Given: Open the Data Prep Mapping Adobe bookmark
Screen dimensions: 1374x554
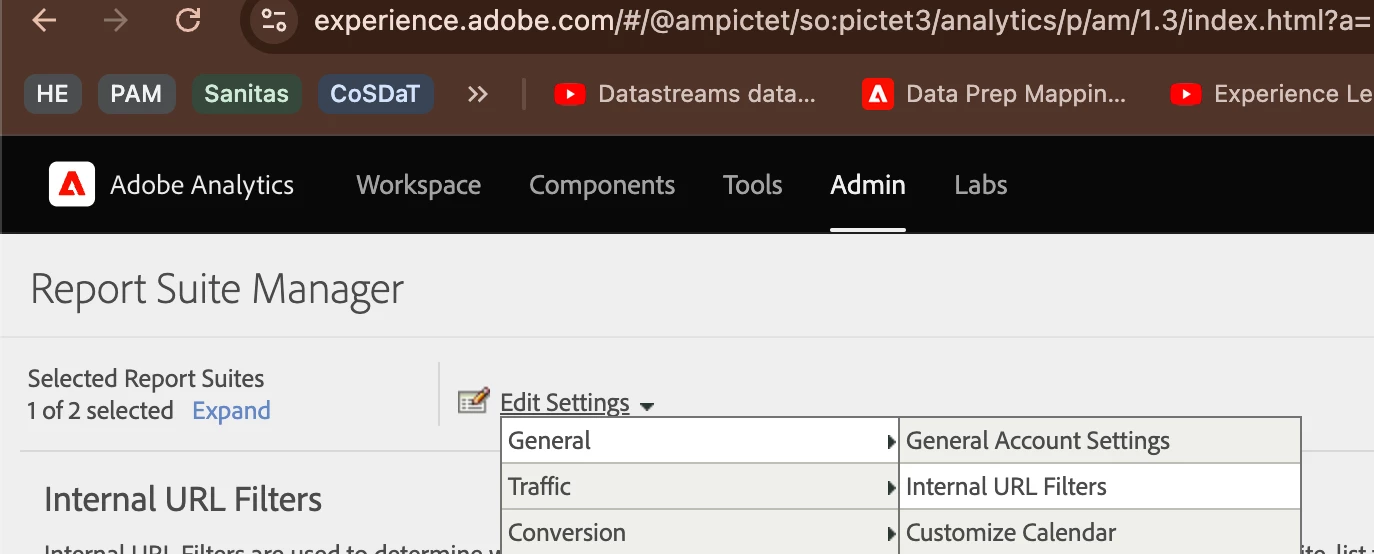Looking at the screenshot, I should pos(994,94).
